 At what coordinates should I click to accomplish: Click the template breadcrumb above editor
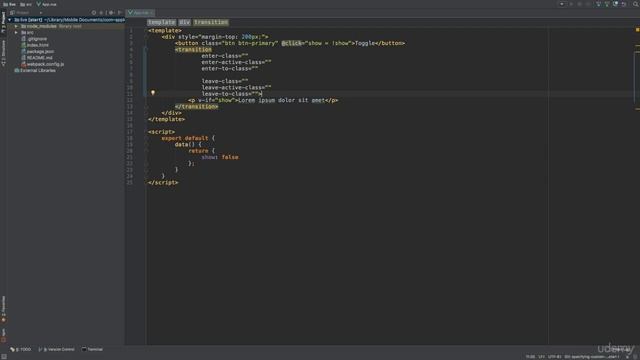162,22
